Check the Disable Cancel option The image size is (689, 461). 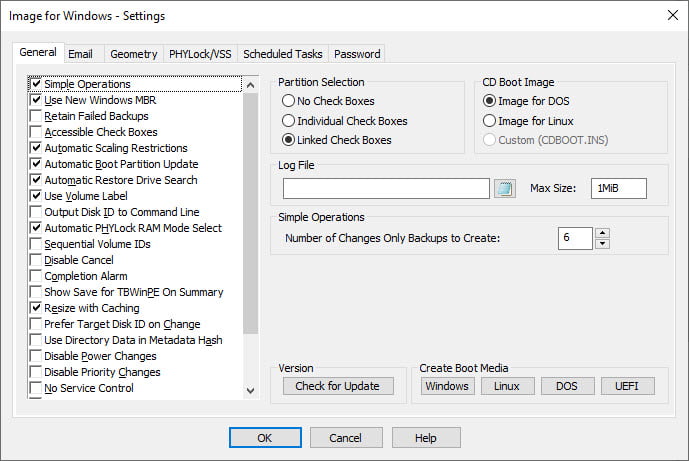[x=36, y=260]
